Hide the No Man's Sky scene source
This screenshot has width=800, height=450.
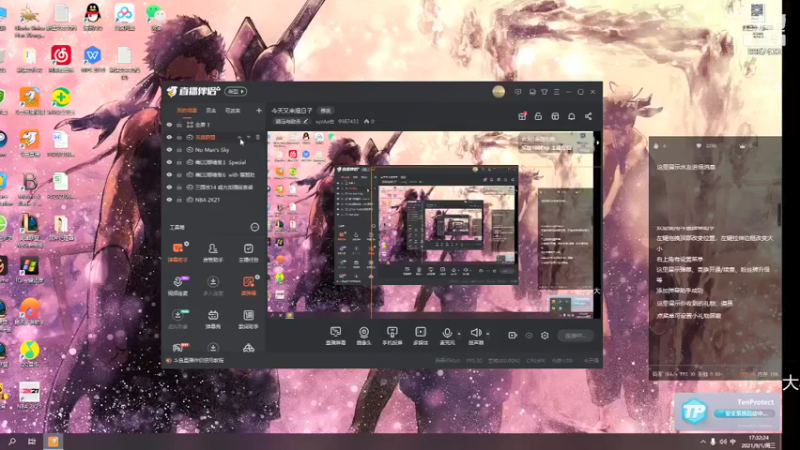point(169,150)
